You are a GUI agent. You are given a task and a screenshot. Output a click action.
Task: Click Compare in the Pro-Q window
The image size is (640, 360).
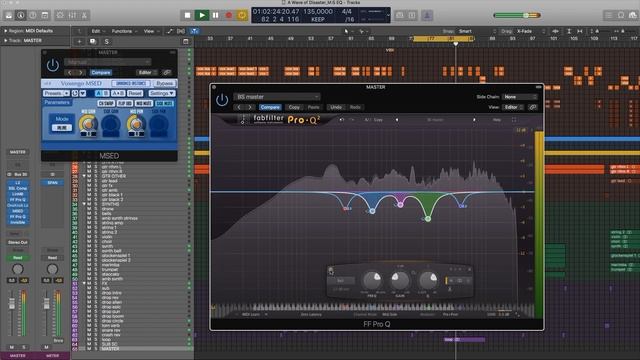tap(270, 107)
